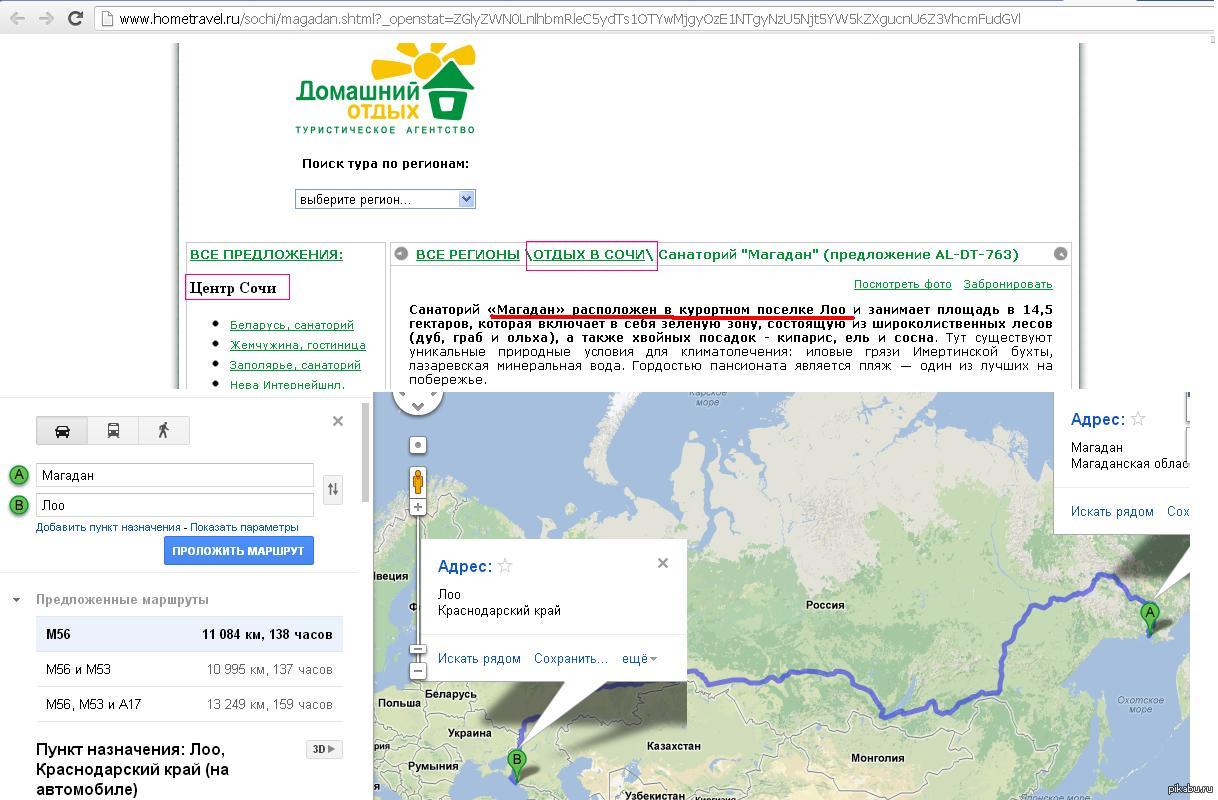Image resolution: width=1218 pixels, height=800 pixels.
Task: Open Жемчужина, гостиница link
Action: point(298,345)
